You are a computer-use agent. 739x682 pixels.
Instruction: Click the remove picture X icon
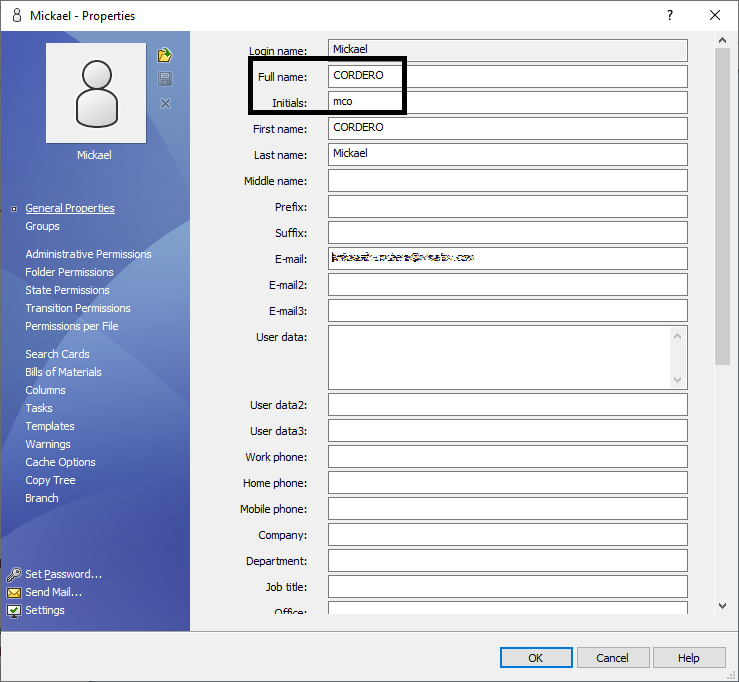click(x=165, y=104)
